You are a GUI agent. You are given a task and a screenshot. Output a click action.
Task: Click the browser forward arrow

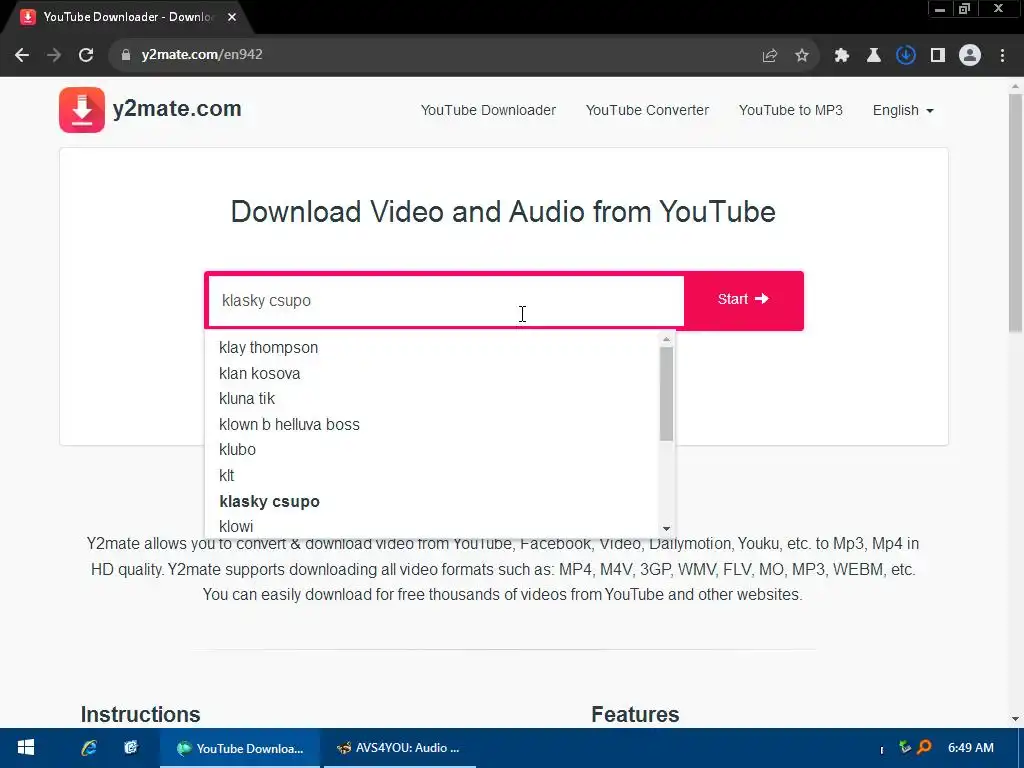[x=54, y=55]
